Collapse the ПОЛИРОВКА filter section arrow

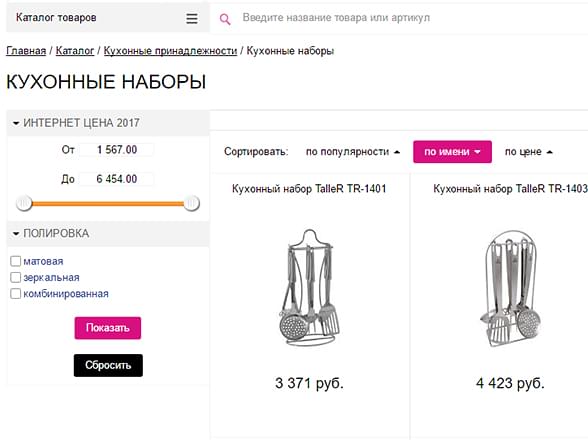[16, 234]
